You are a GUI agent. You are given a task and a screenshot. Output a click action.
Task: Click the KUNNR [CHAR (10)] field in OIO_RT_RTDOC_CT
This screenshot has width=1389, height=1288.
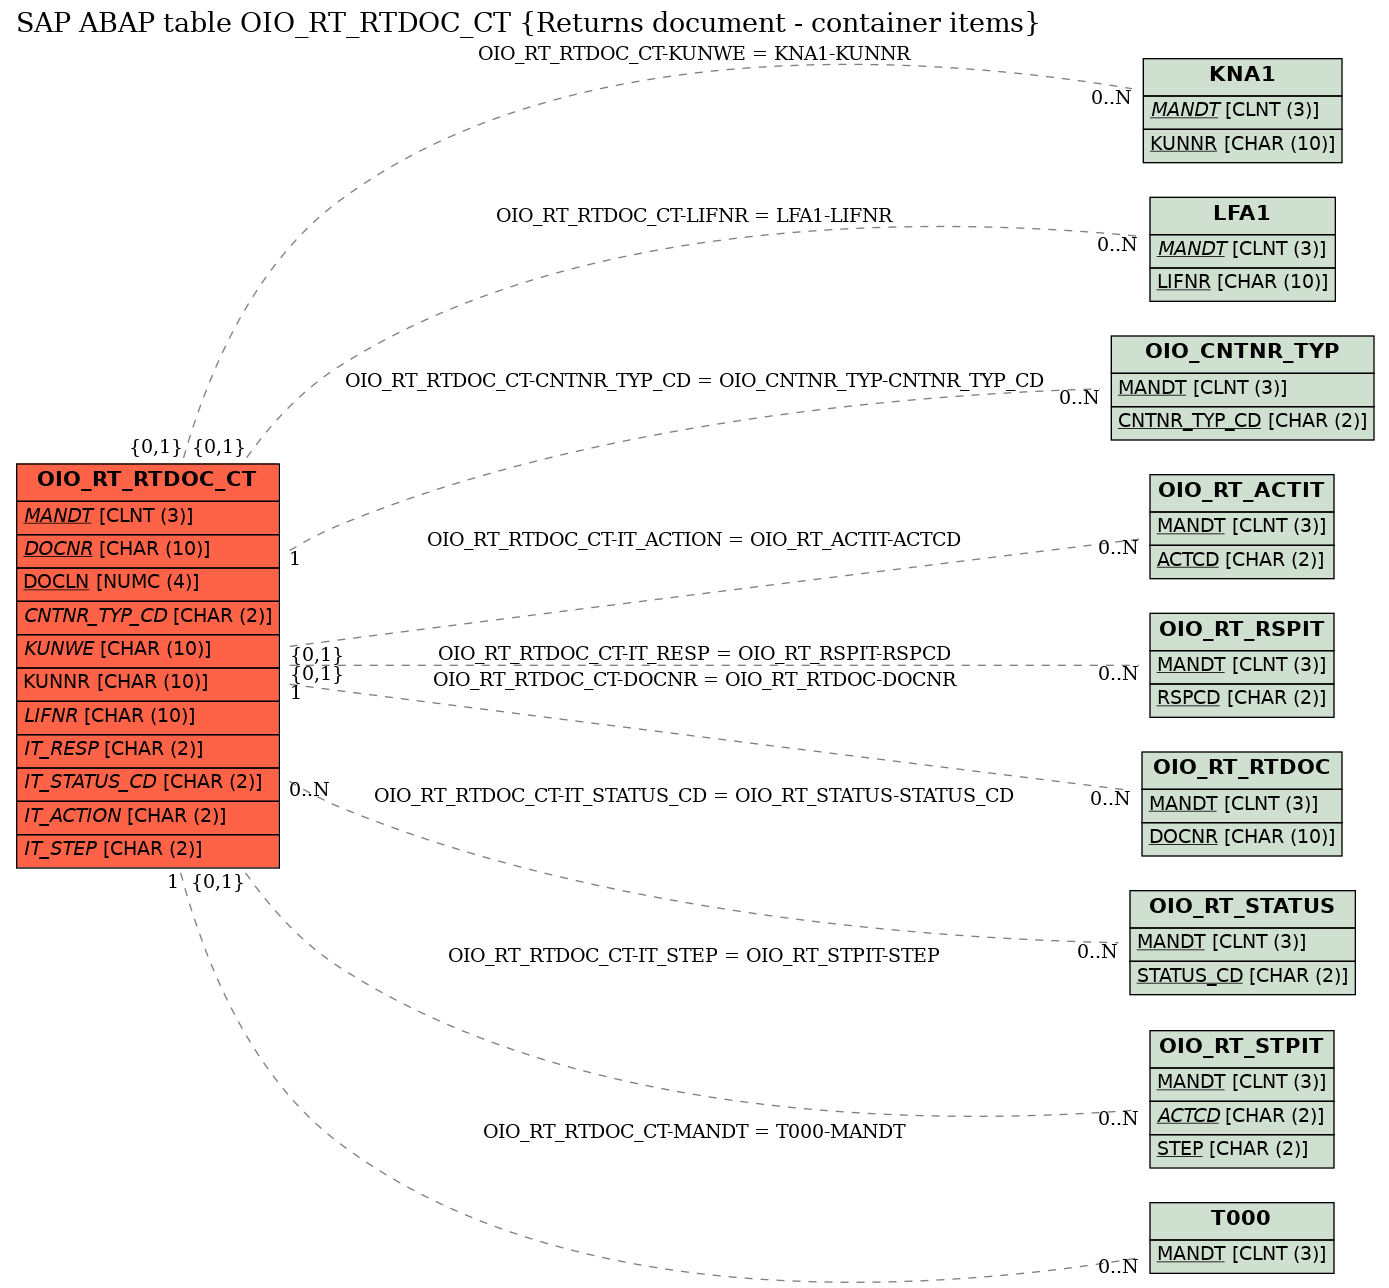148,682
